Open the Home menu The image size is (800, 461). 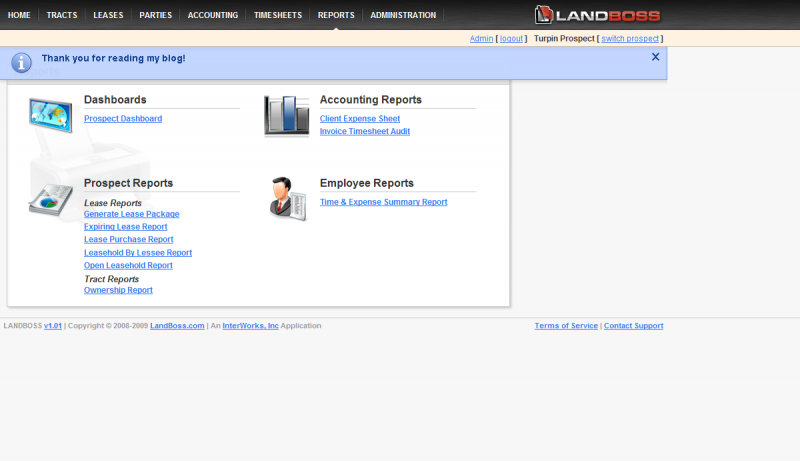[19, 15]
